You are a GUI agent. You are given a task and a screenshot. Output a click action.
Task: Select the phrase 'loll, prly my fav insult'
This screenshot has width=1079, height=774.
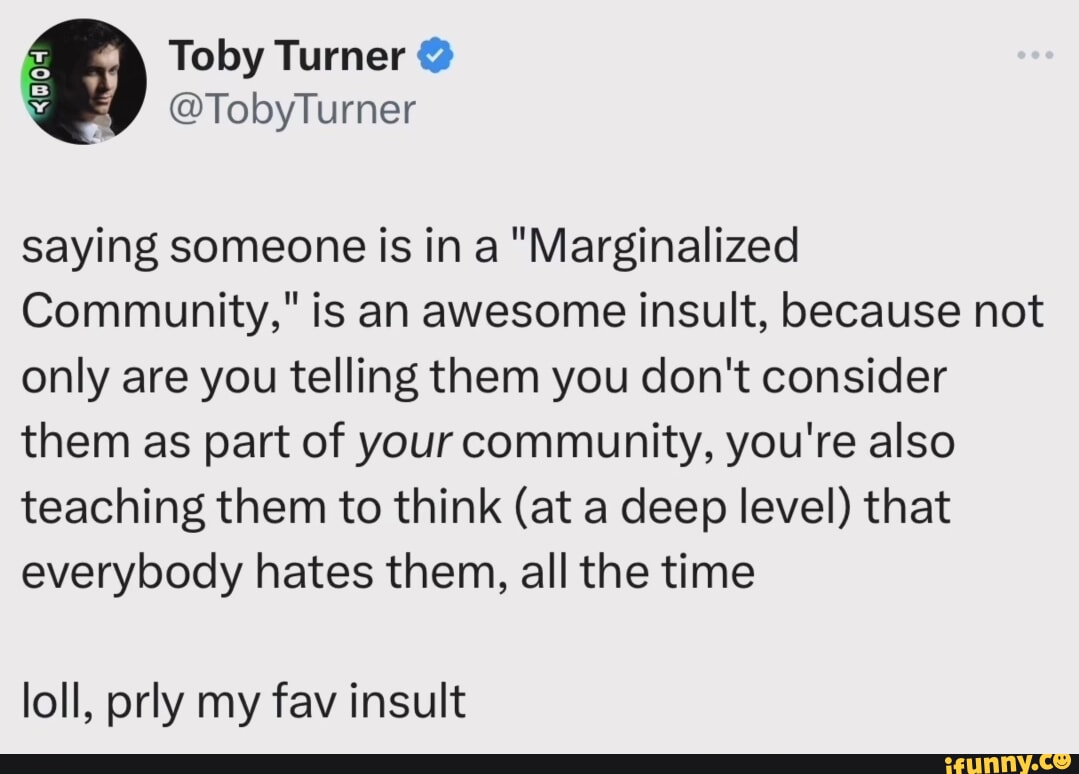click(x=242, y=701)
